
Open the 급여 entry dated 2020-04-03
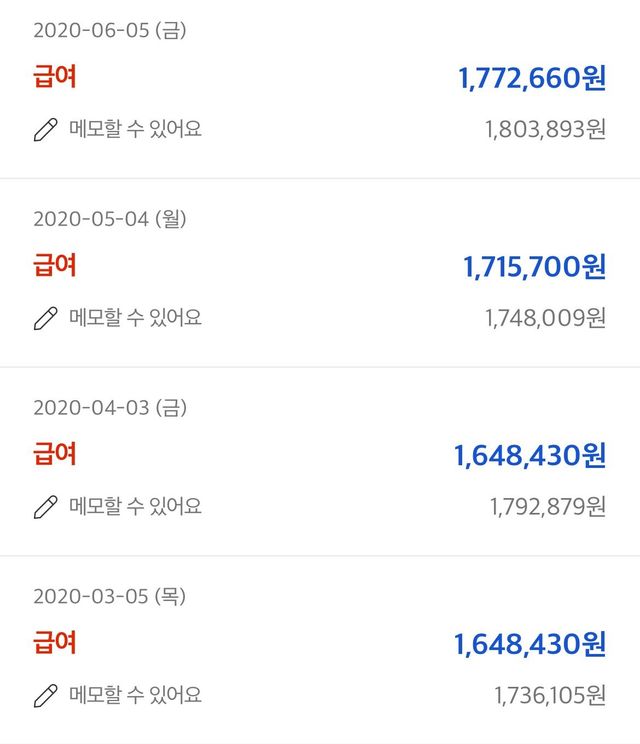(55, 454)
